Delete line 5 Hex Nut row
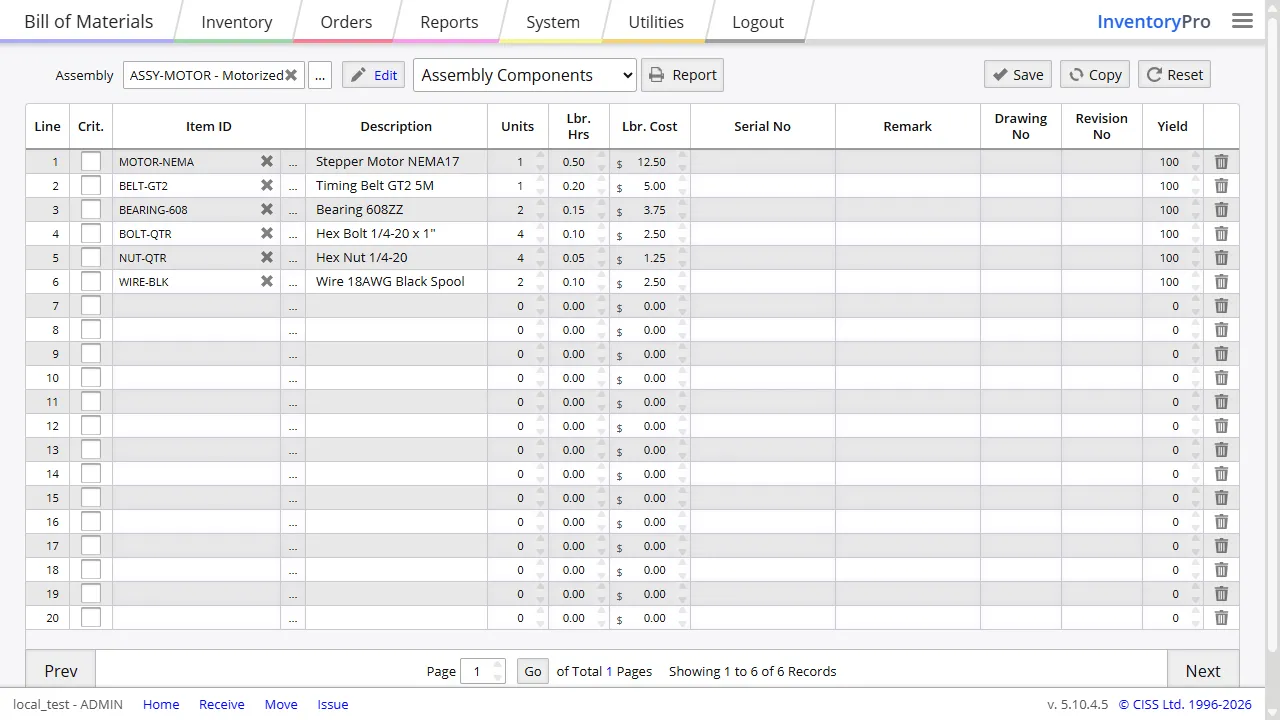The height and width of the screenshot is (720, 1280). pyautogui.click(x=1221, y=258)
